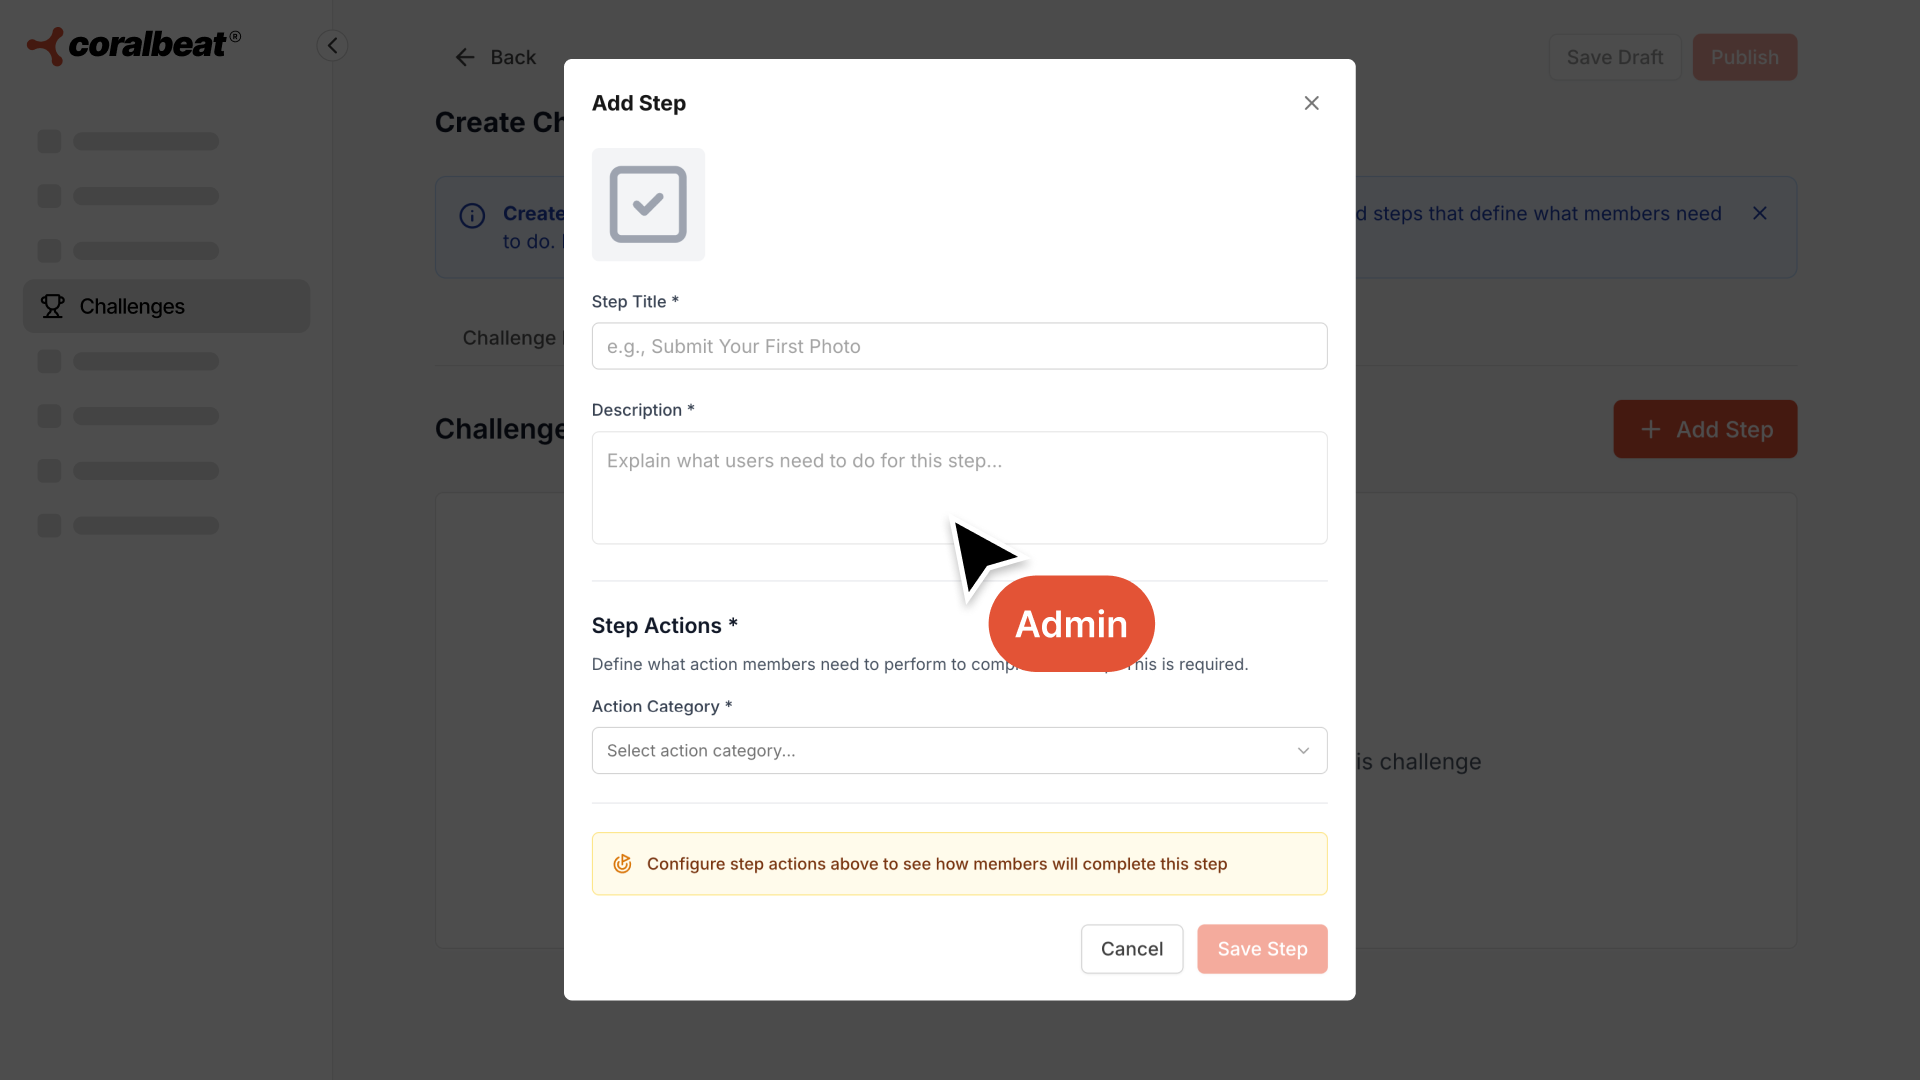Select the Challenges sidebar menu item
This screenshot has height=1080, width=1920.
coord(166,306)
